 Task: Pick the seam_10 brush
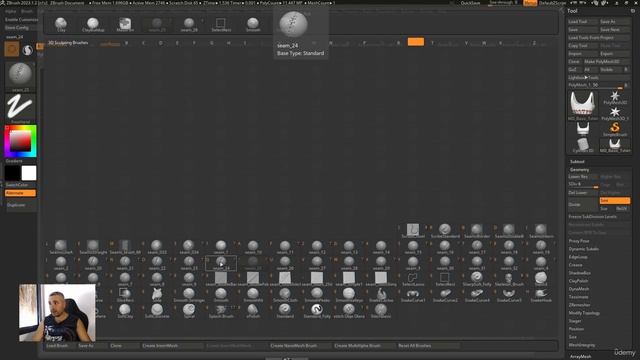253,247
